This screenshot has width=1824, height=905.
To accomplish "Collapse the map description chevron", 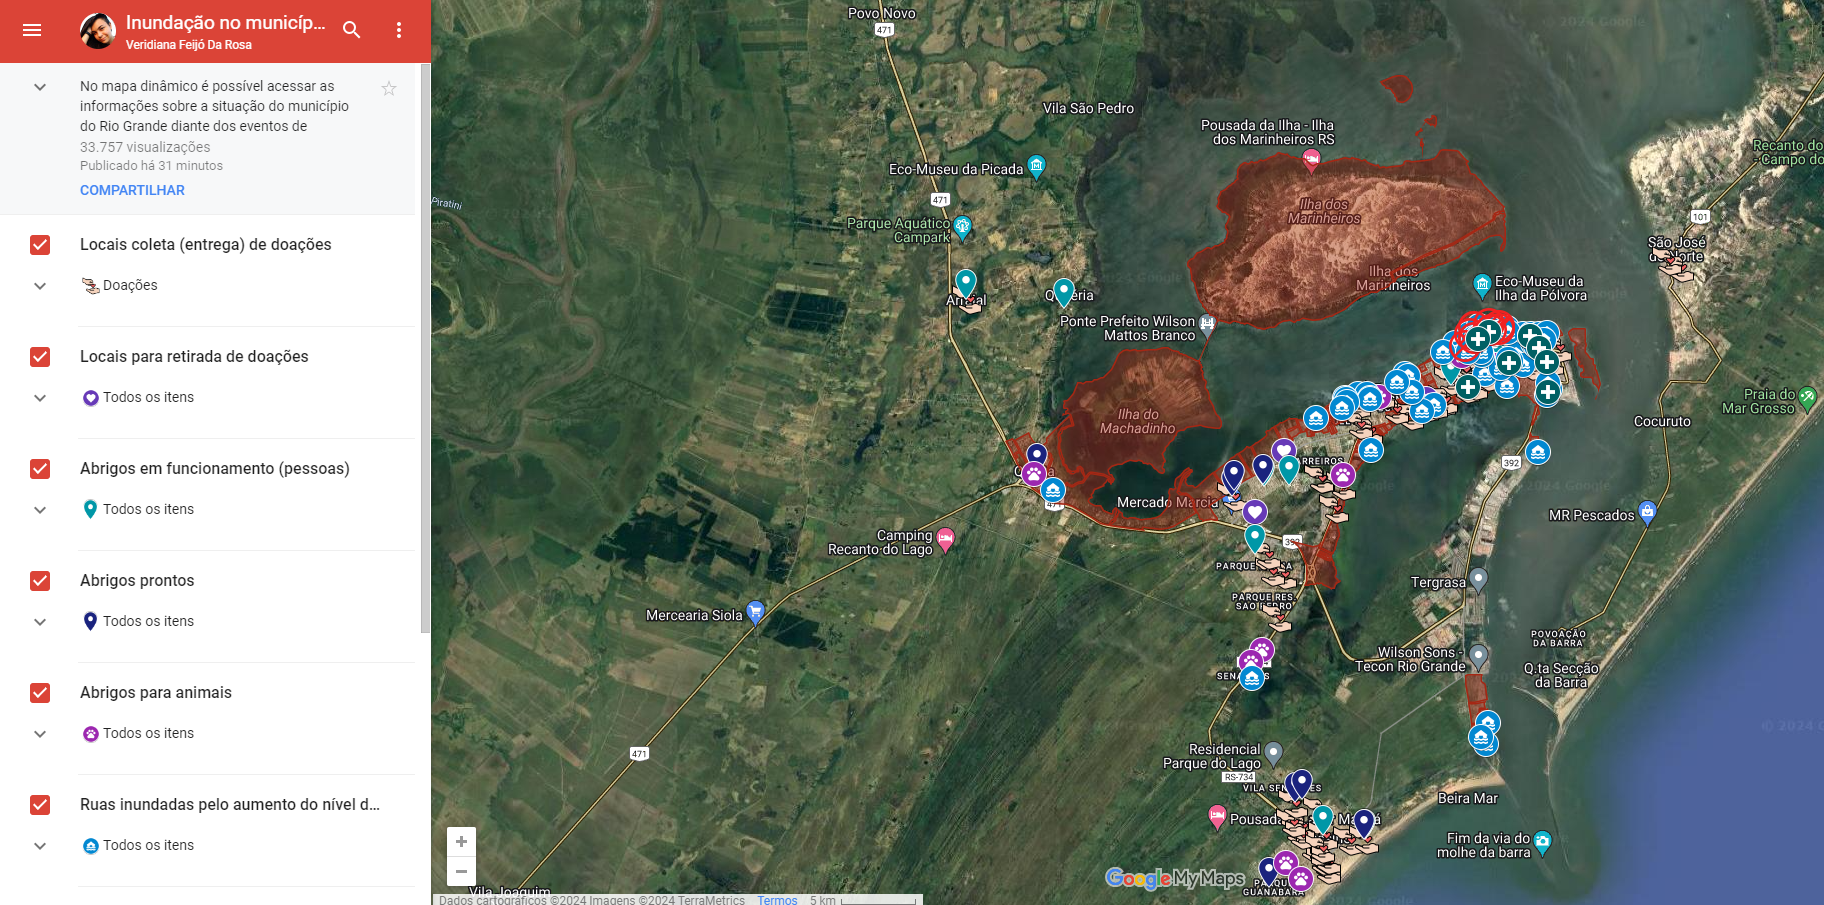I will click(x=40, y=87).
